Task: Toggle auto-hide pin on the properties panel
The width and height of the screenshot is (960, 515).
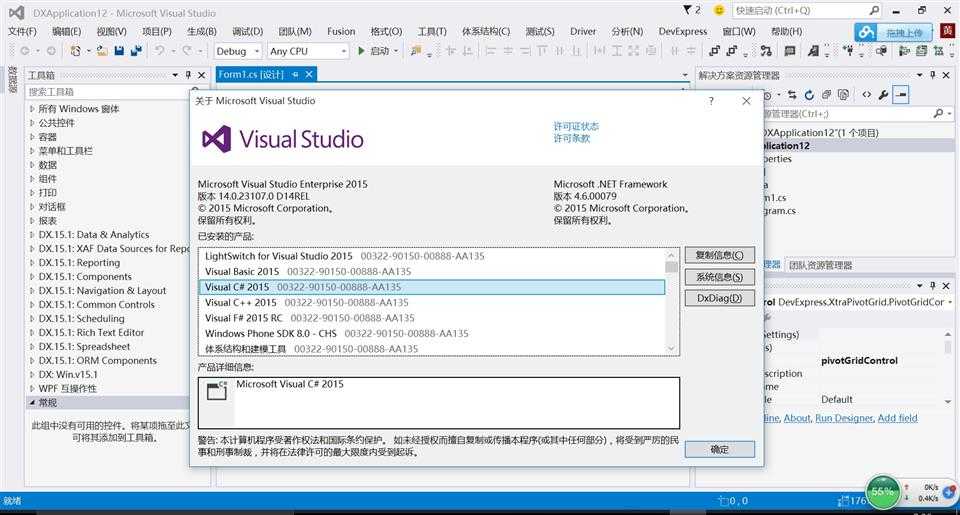Action: pyautogui.click(x=932, y=285)
